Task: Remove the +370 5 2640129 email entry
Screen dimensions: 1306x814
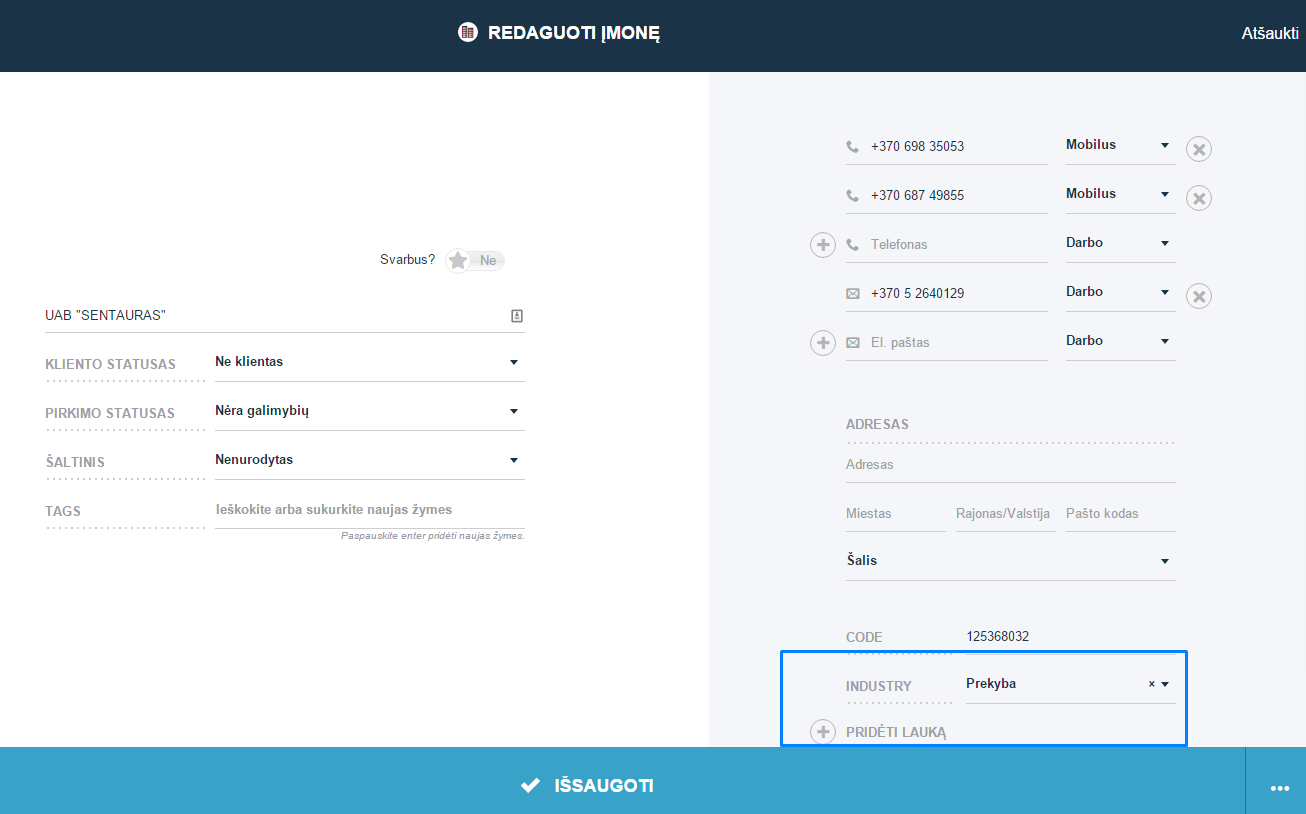Action: coord(1199,296)
